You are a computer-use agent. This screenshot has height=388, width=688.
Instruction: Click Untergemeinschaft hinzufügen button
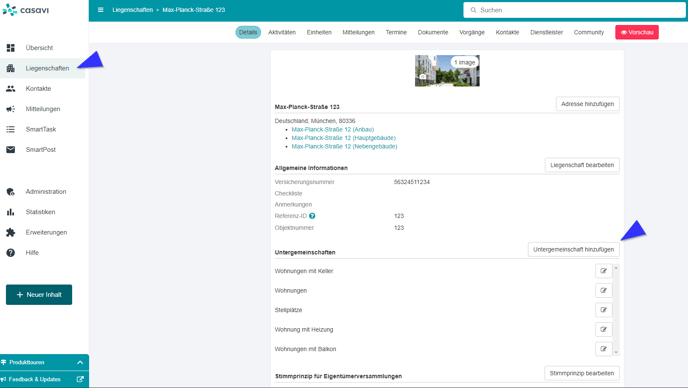pyautogui.click(x=573, y=249)
